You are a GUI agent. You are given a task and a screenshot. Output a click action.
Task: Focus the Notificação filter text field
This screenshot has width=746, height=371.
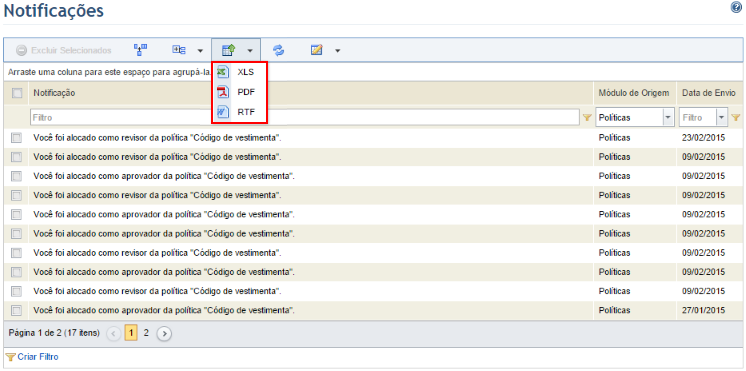(304, 117)
